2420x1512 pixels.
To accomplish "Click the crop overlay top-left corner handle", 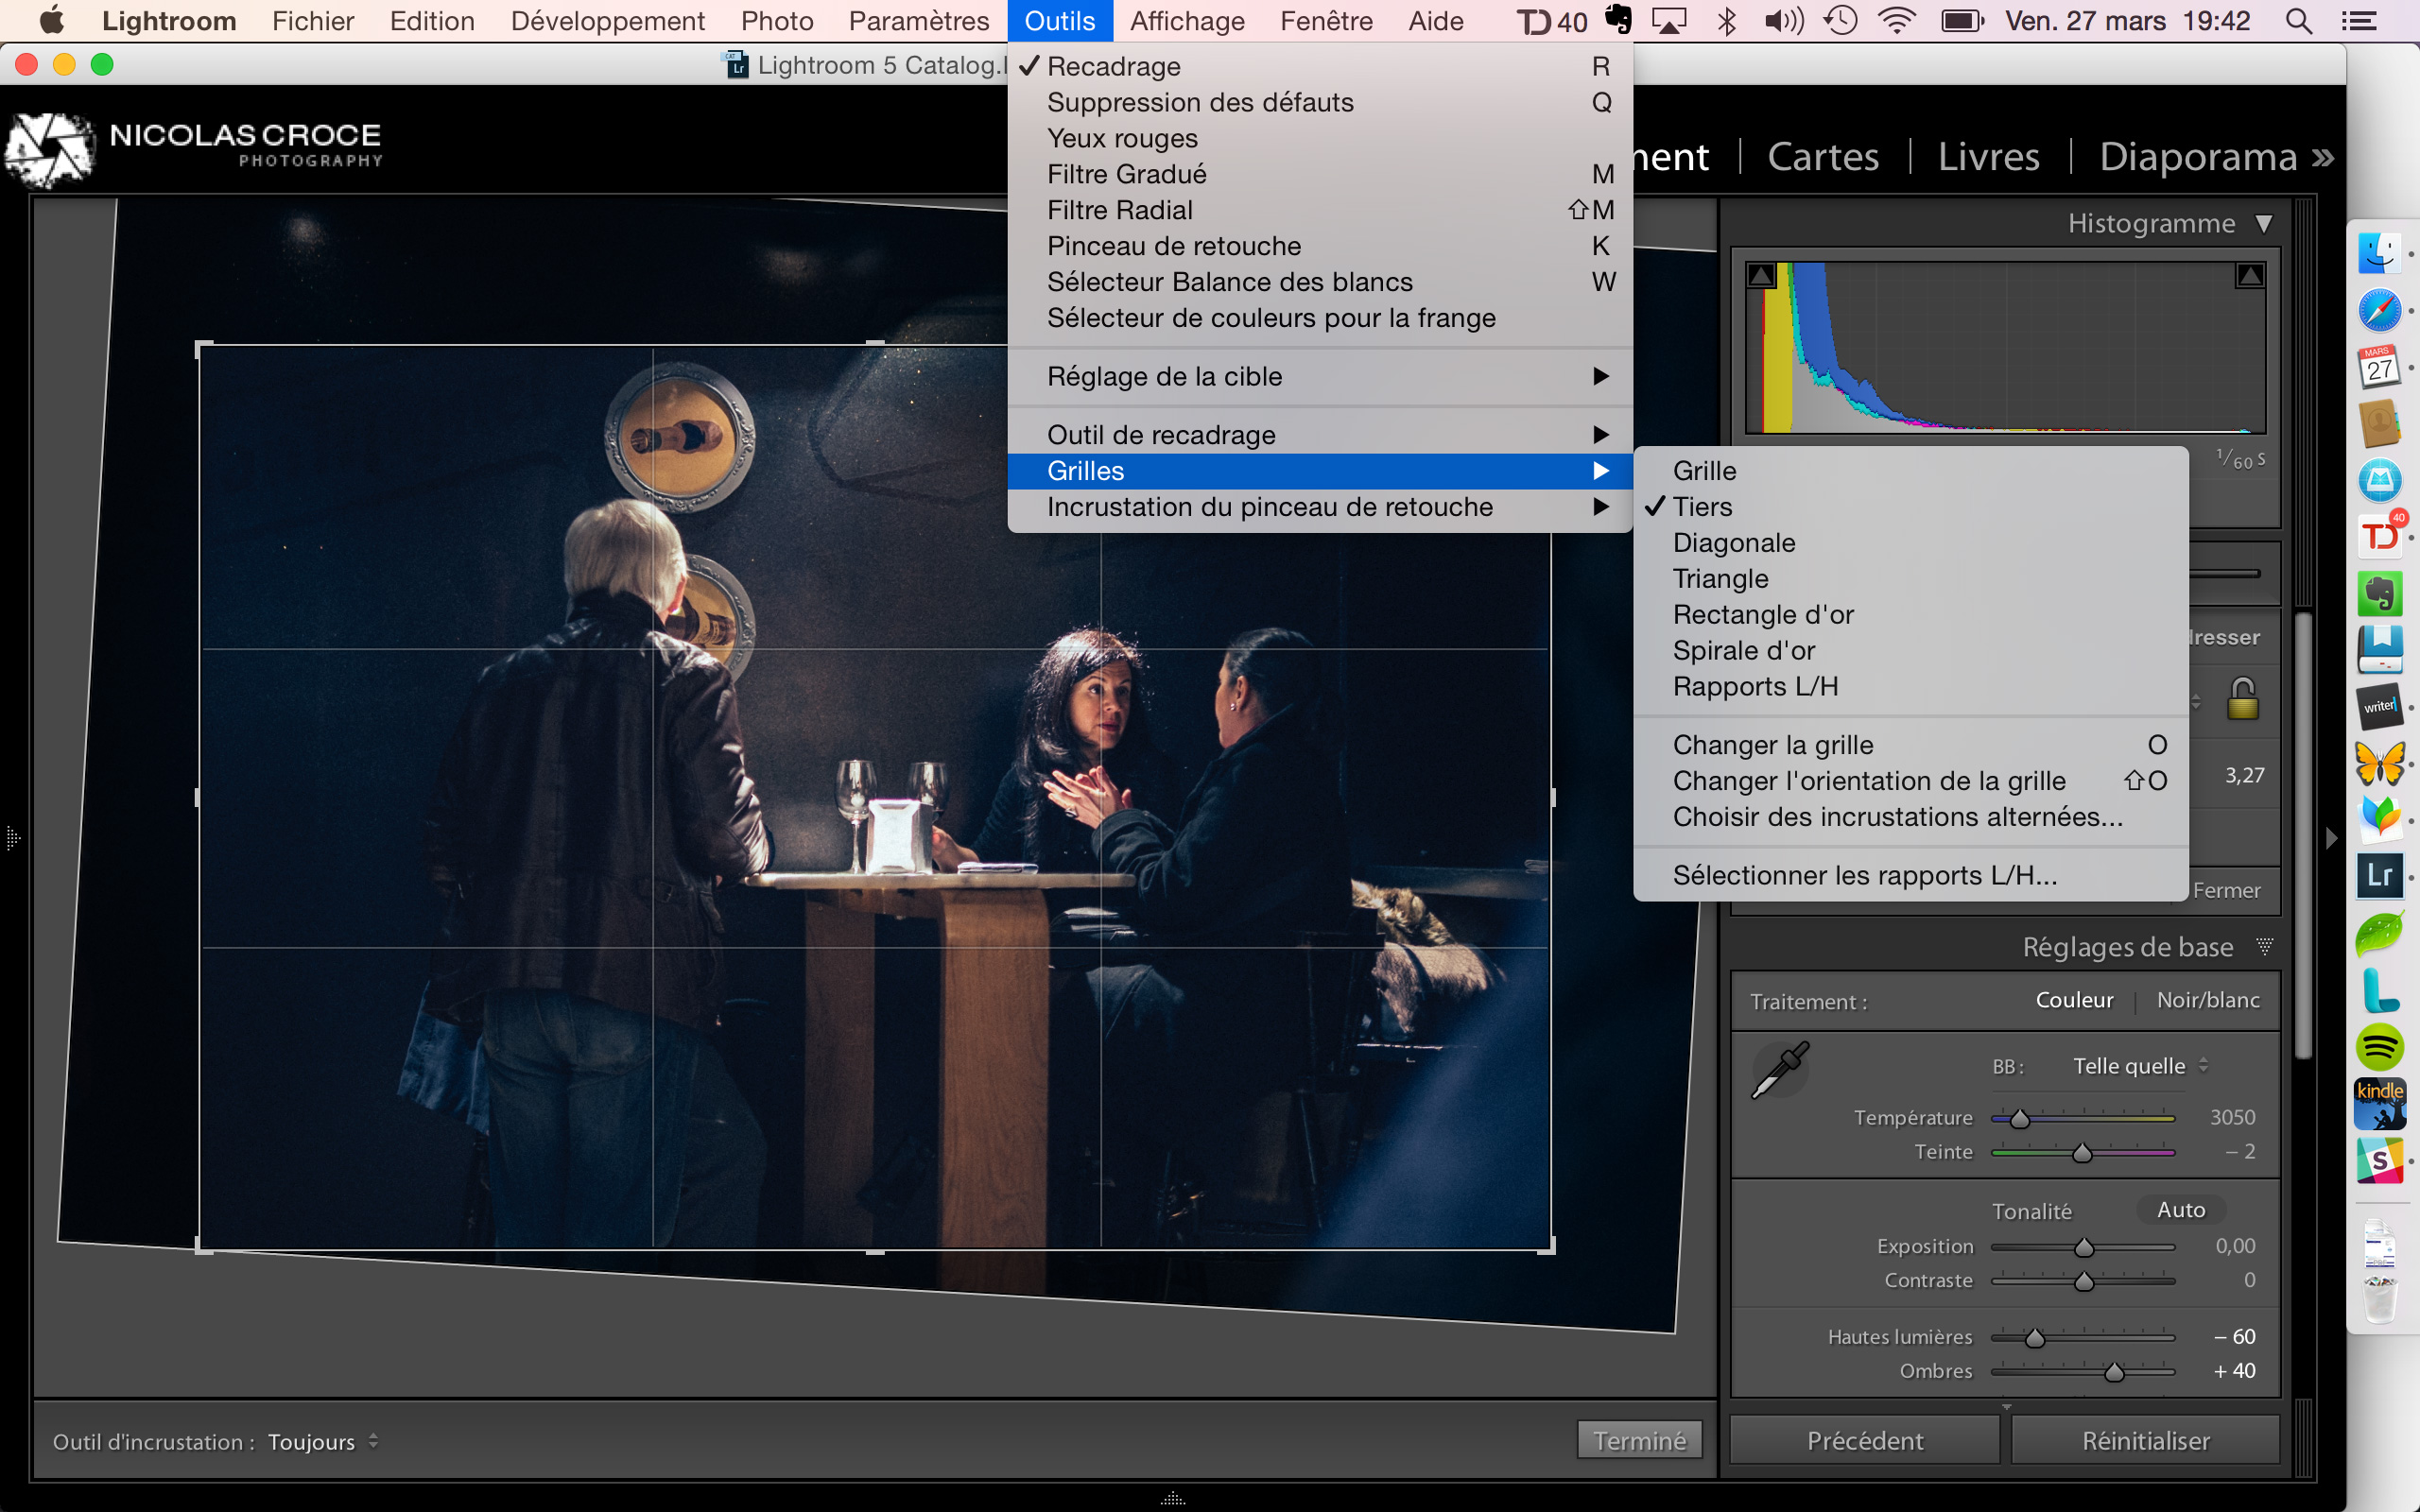I will [x=201, y=347].
